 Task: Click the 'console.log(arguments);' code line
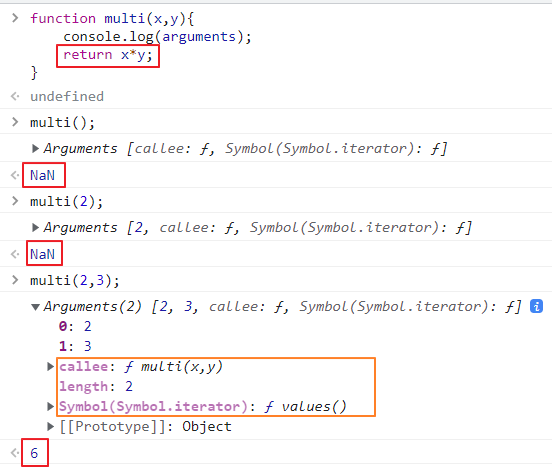(x=157, y=37)
